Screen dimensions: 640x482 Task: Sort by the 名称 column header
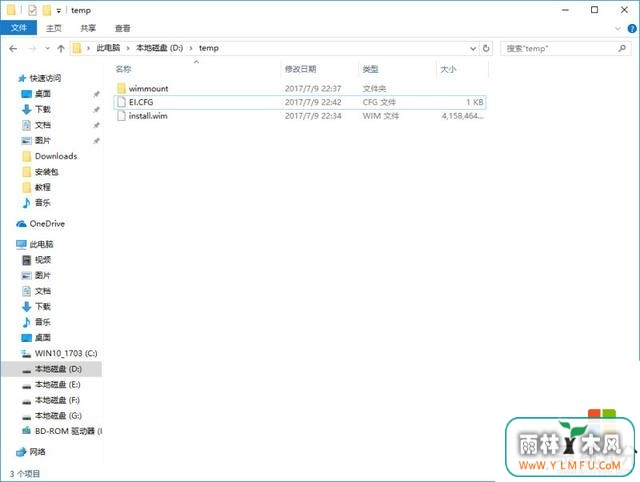[x=123, y=69]
